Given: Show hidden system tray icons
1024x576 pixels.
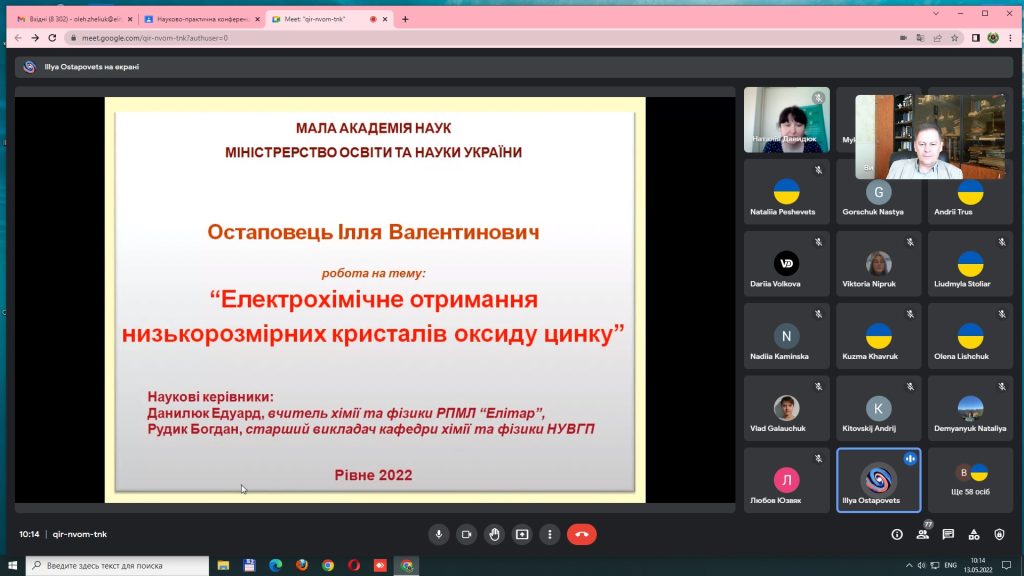Looking at the screenshot, I should point(908,565).
